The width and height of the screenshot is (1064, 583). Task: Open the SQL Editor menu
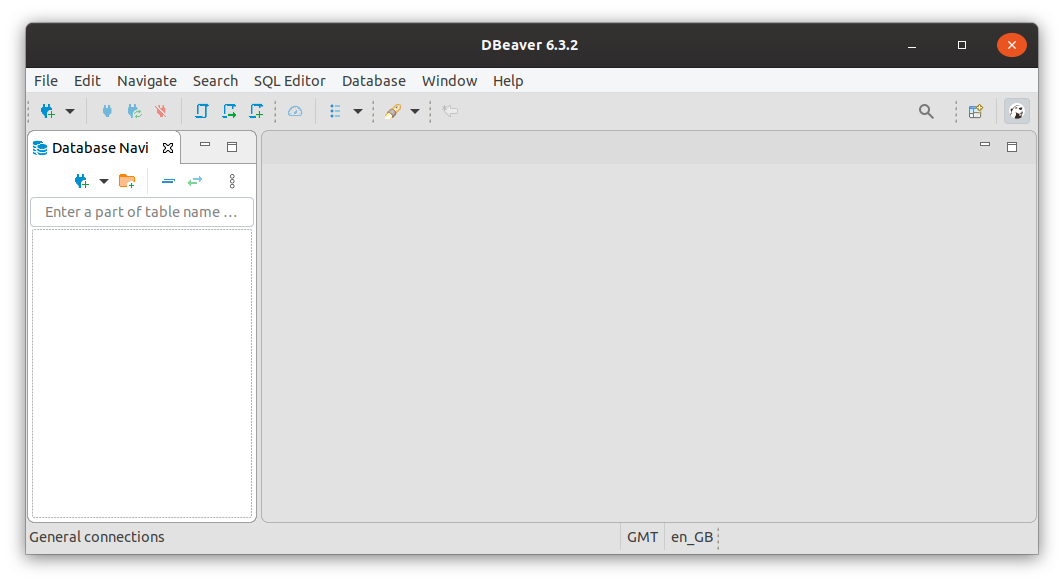pos(289,80)
